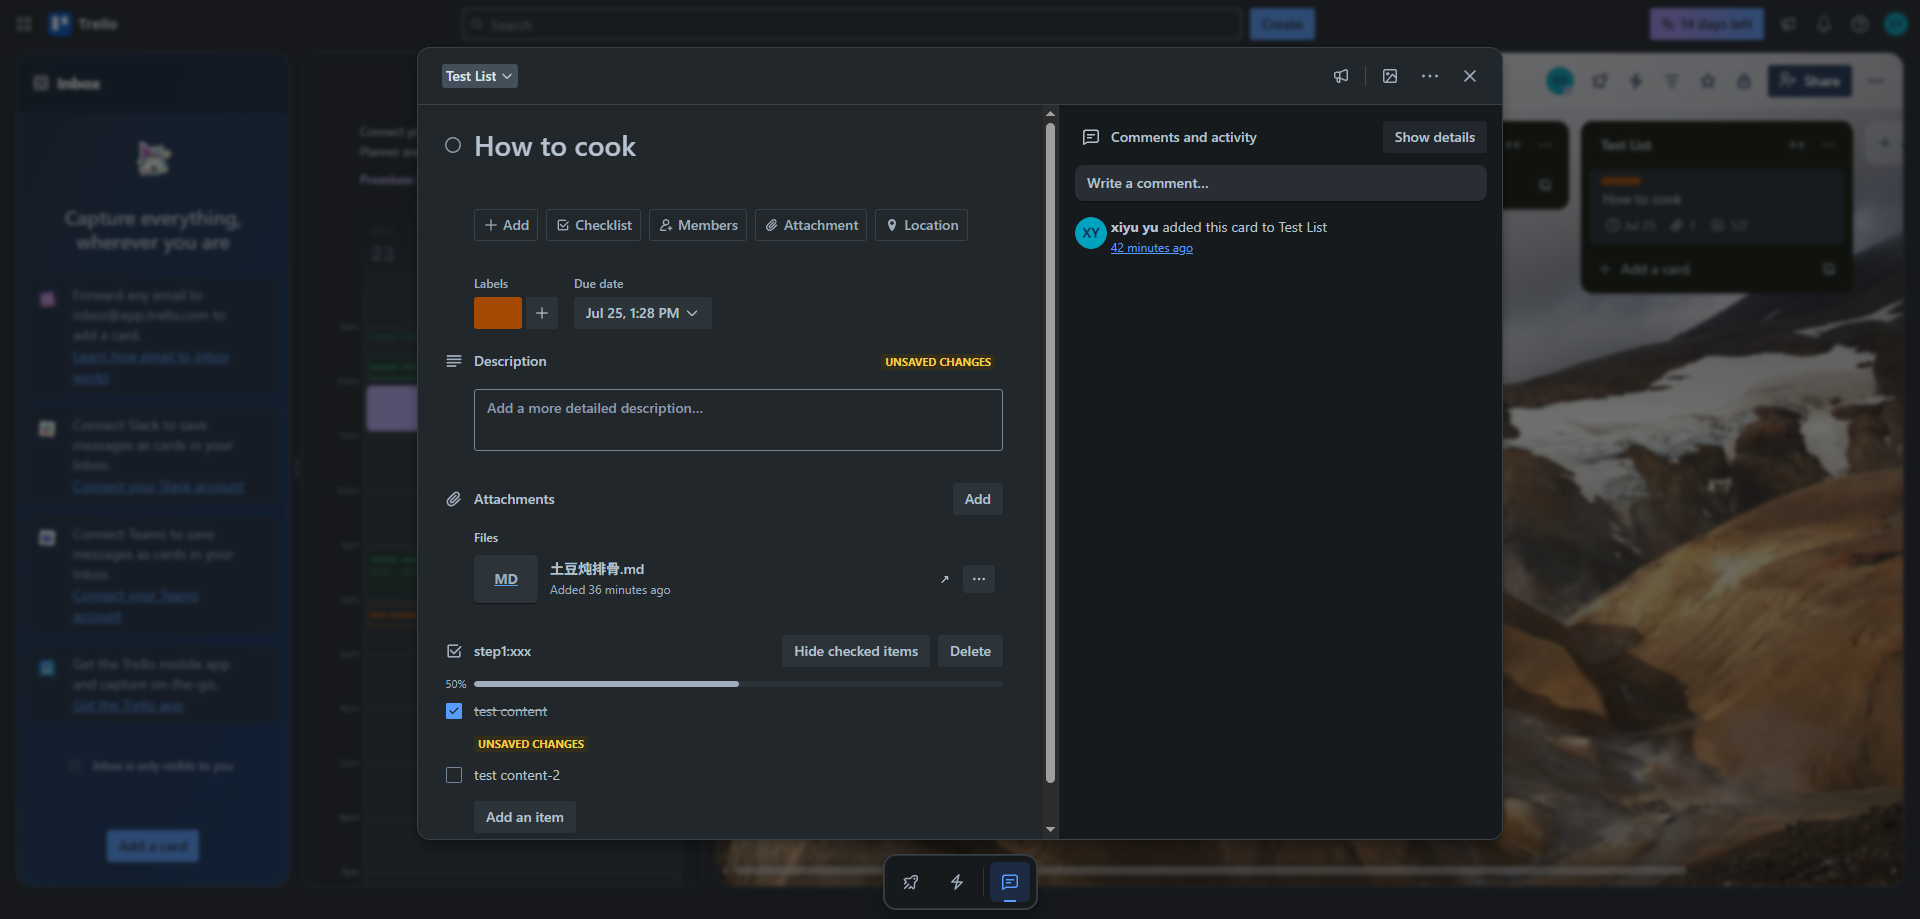Click Write a comment field
This screenshot has width=1920, height=919.
coord(1281,183)
